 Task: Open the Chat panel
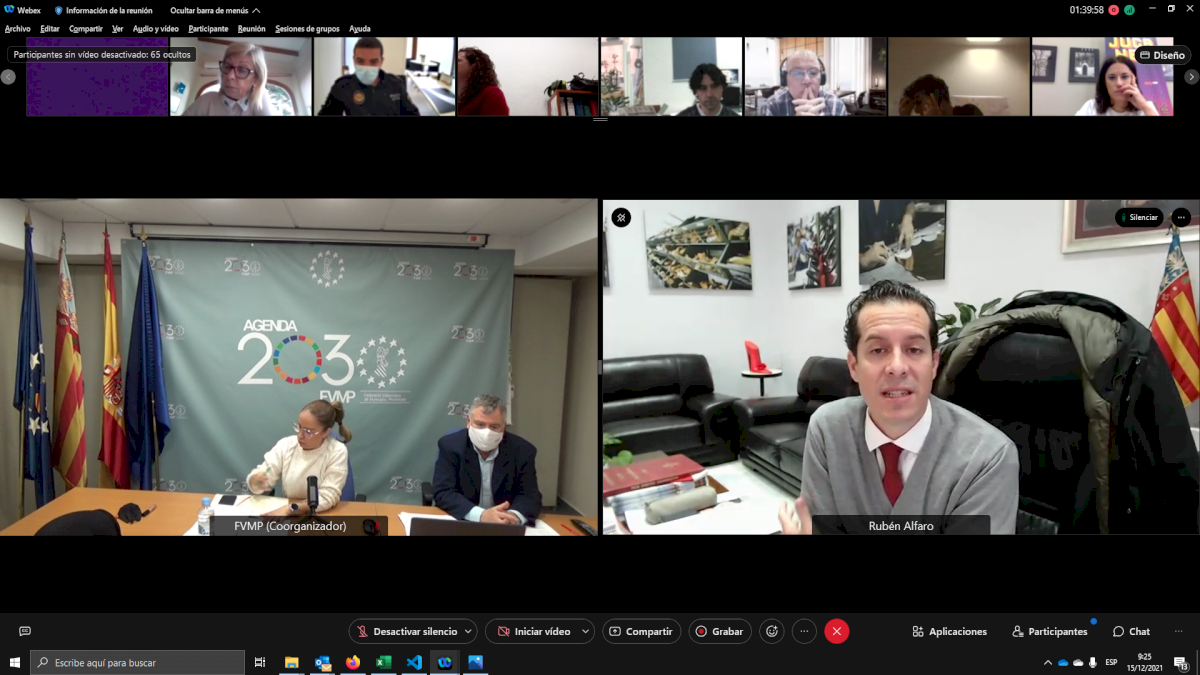tap(1131, 631)
